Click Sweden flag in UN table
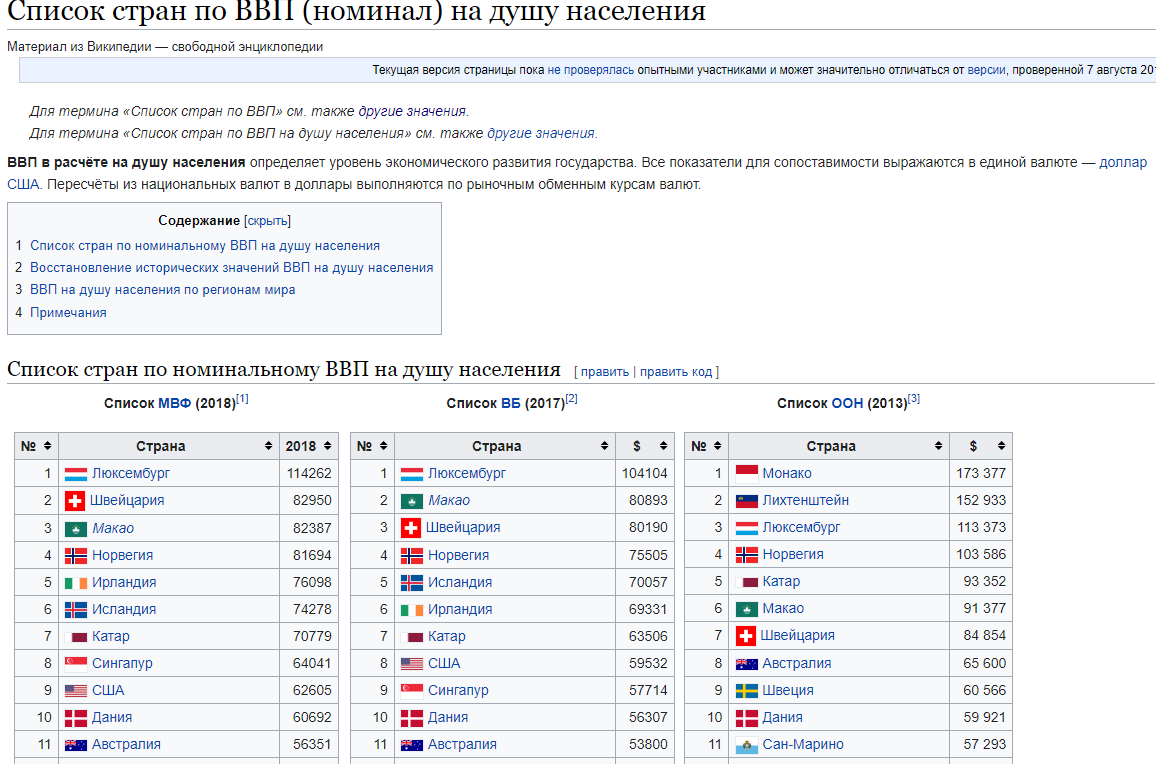 tap(747, 691)
